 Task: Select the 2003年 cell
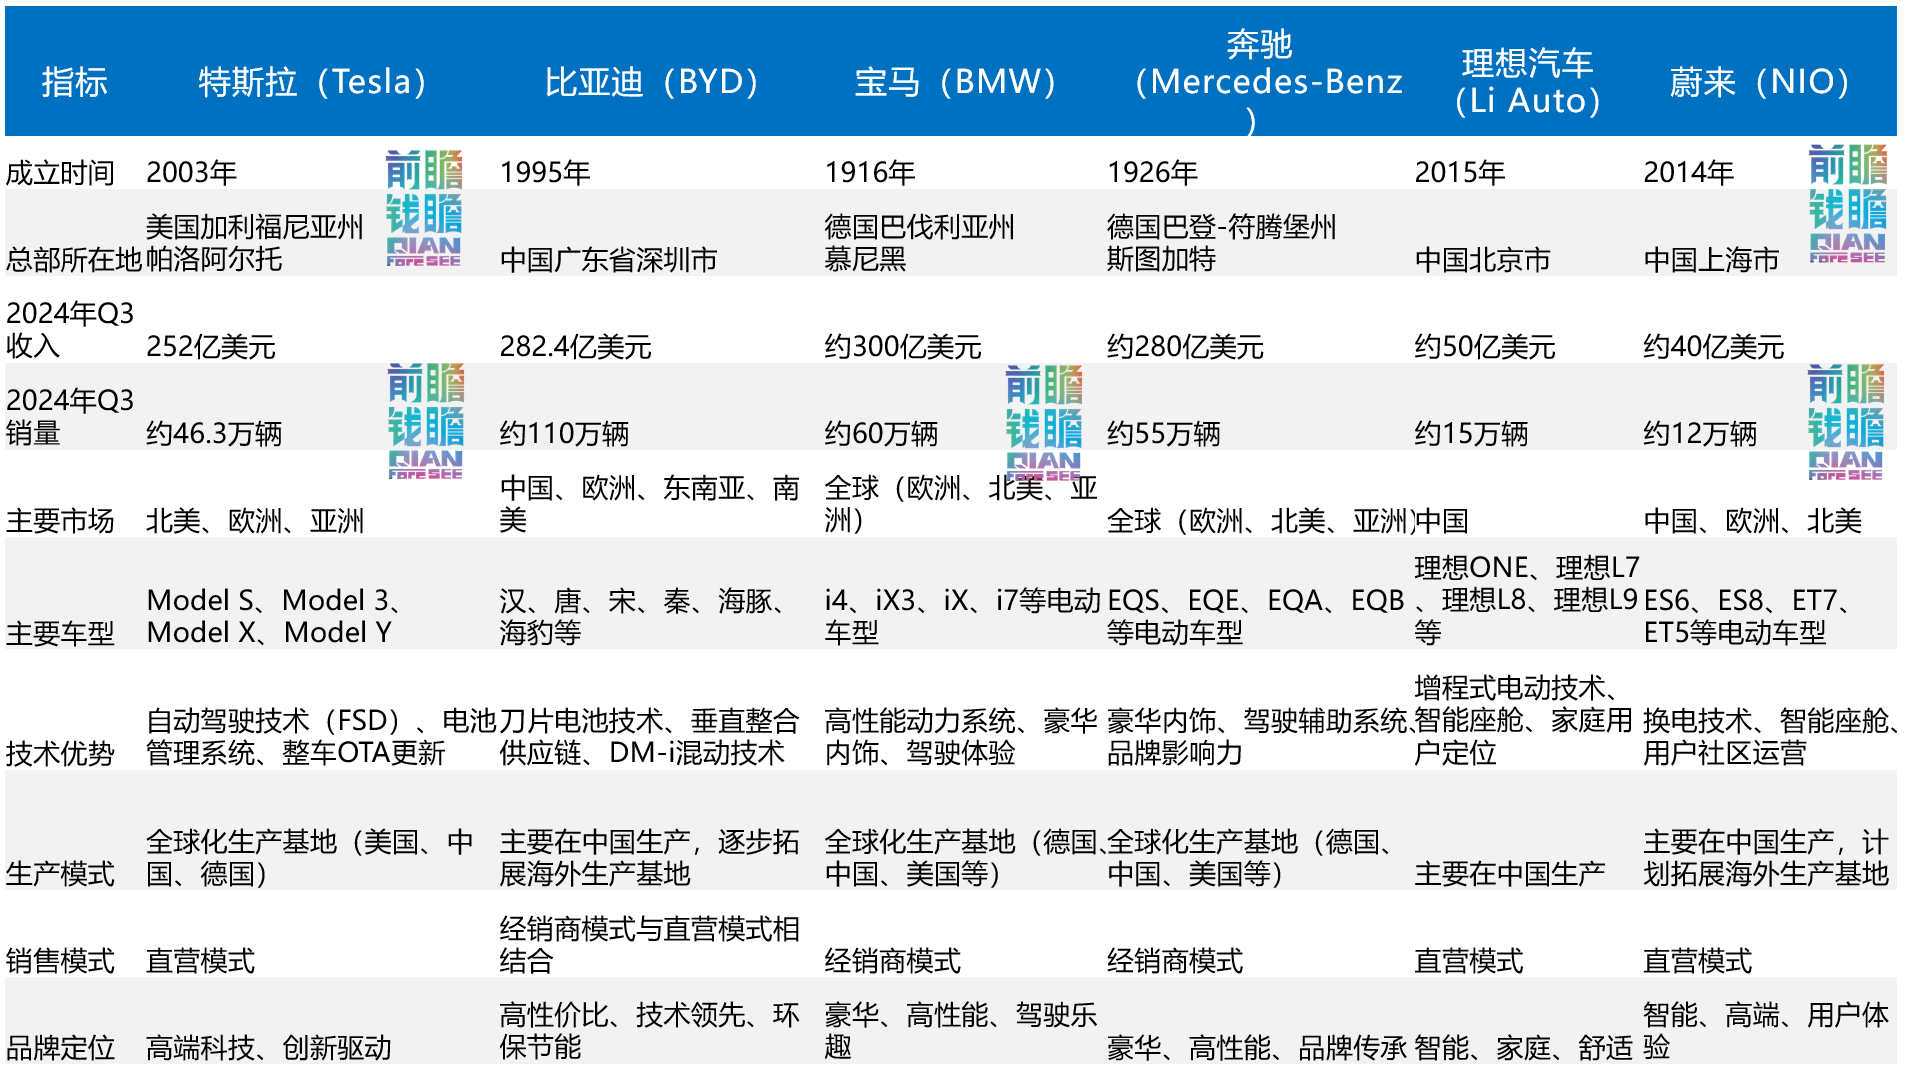[x=191, y=173]
